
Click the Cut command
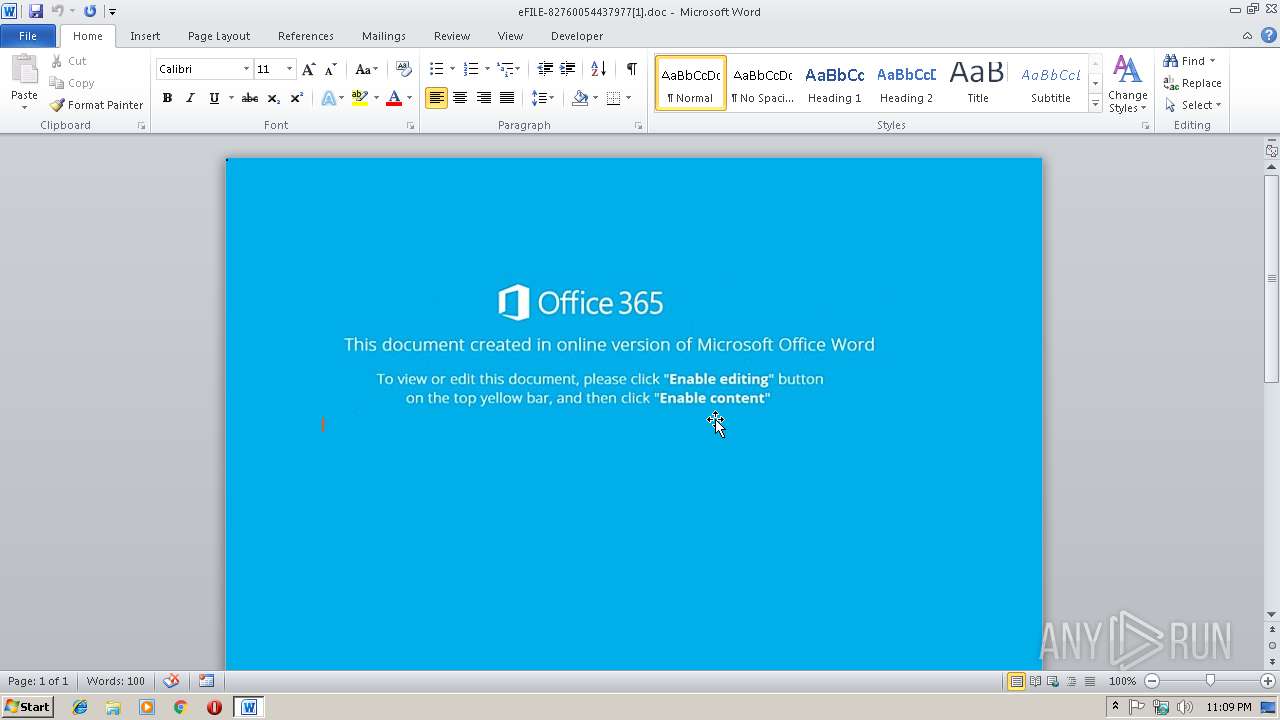69,61
